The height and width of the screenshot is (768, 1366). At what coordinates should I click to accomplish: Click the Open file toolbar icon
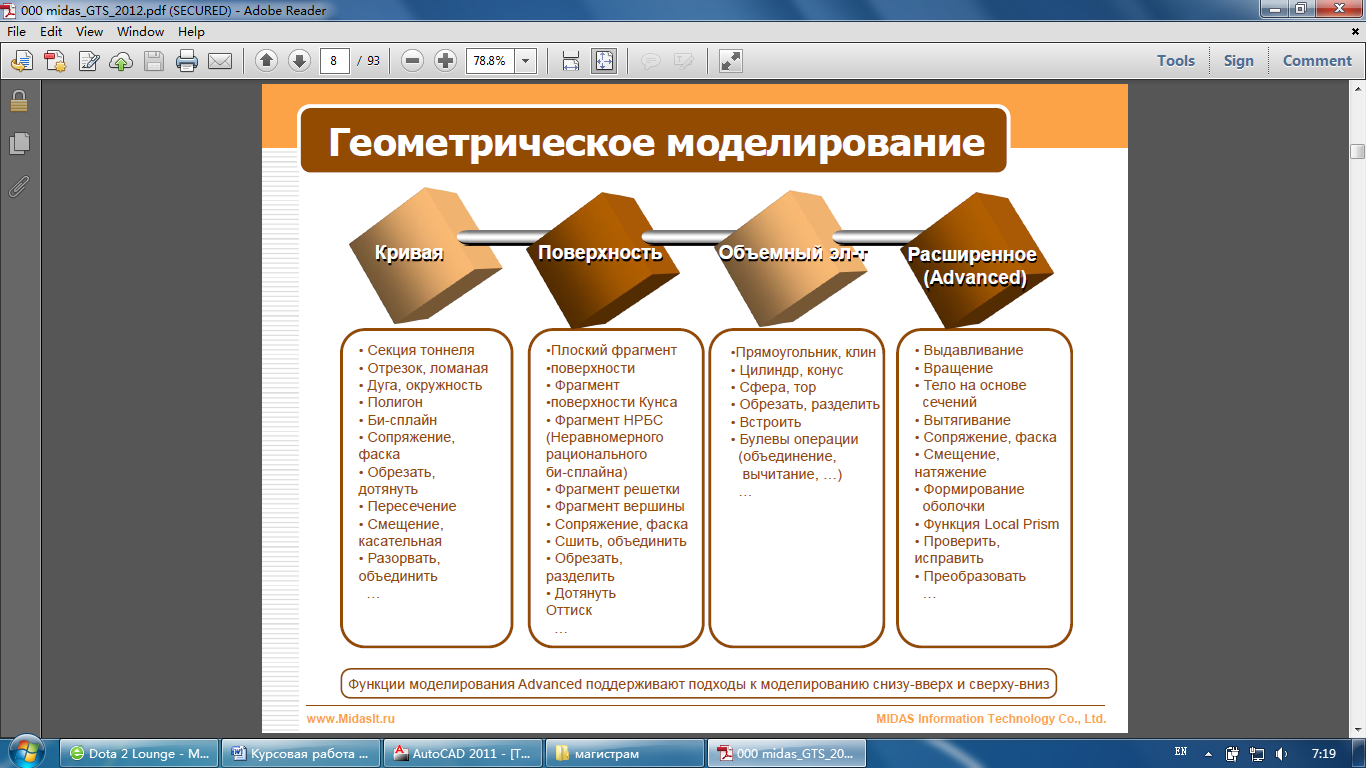click(x=21, y=61)
